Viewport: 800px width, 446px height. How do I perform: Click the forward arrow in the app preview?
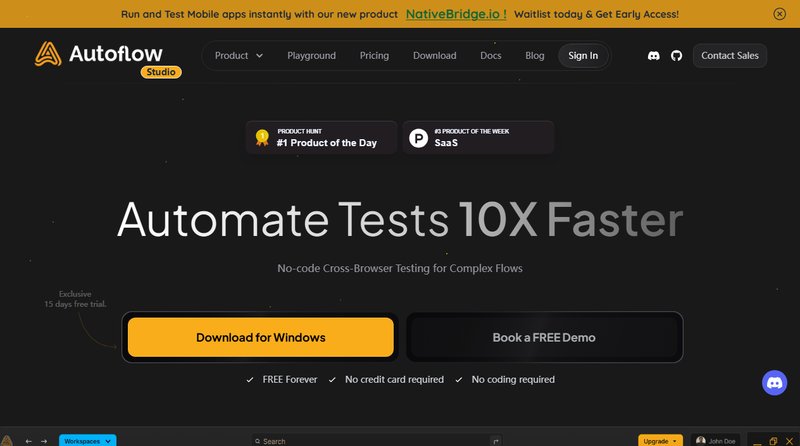pyautogui.click(x=44, y=440)
